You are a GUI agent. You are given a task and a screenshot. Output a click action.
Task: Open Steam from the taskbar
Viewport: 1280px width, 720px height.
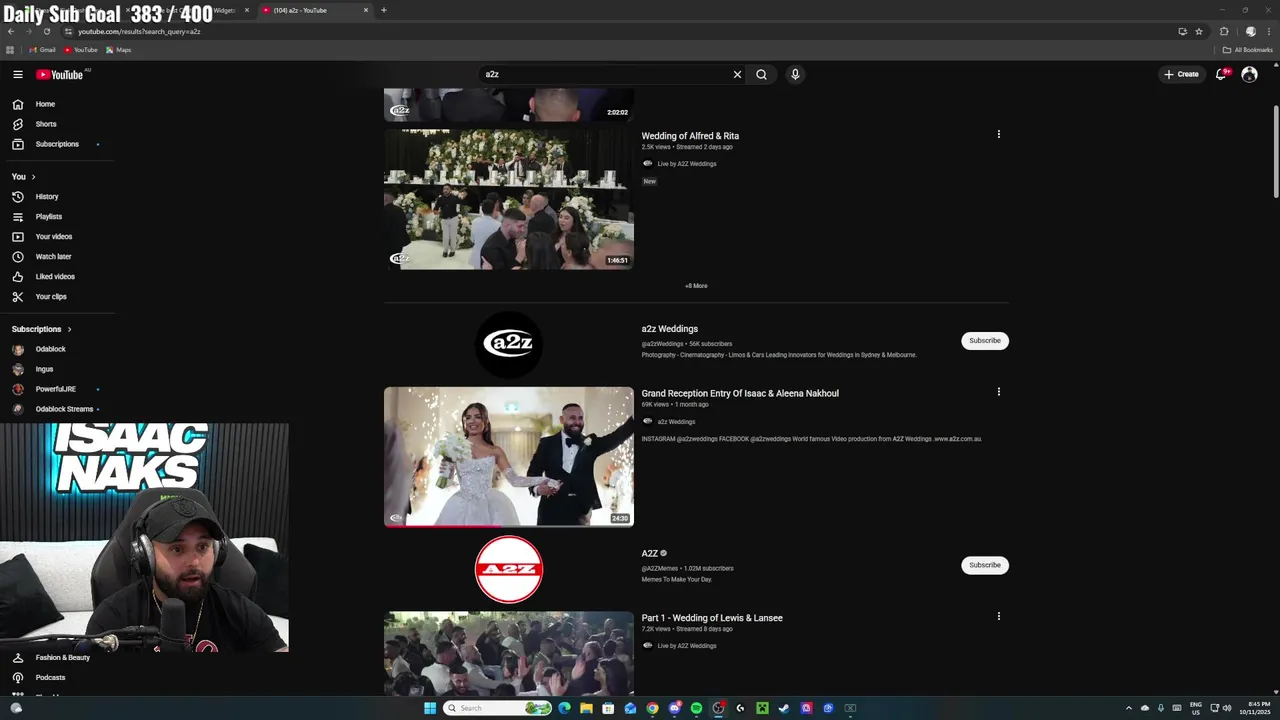[784, 708]
